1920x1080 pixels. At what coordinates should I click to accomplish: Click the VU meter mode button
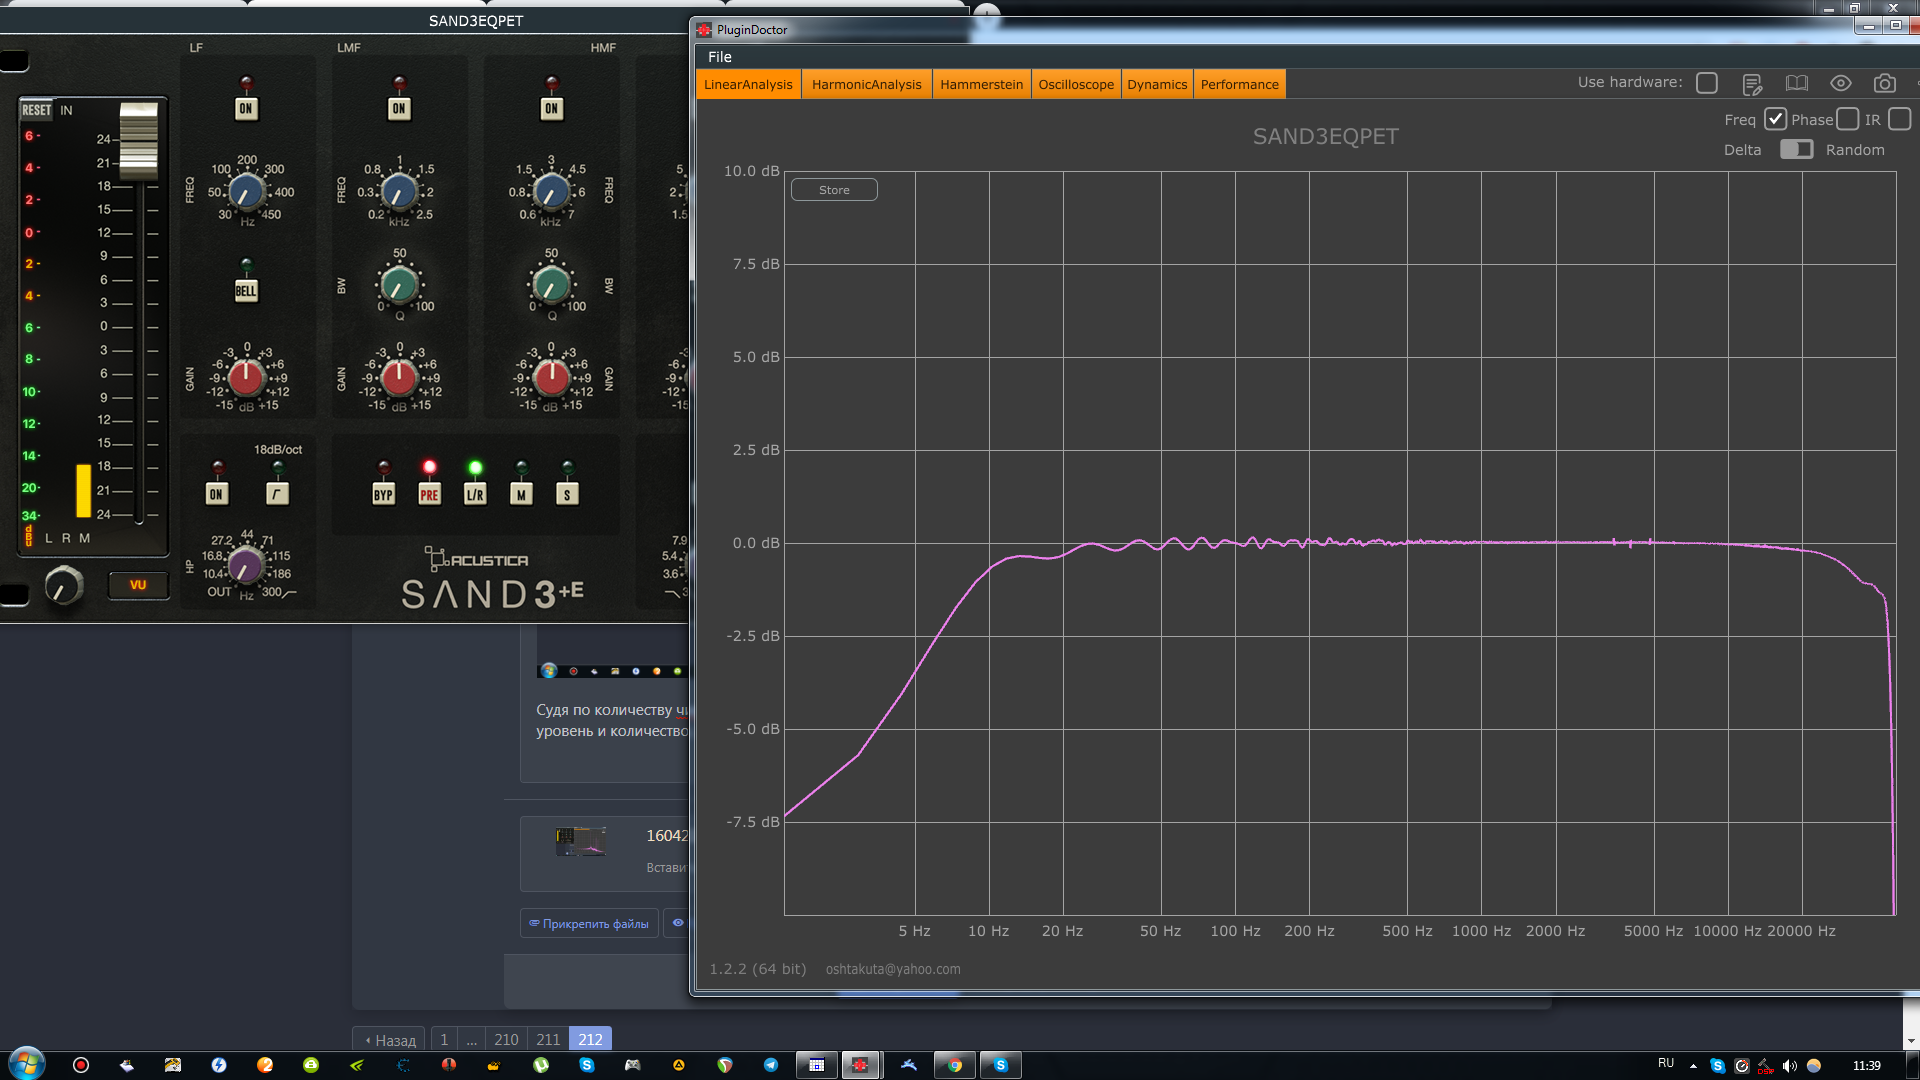click(x=138, y=585)
